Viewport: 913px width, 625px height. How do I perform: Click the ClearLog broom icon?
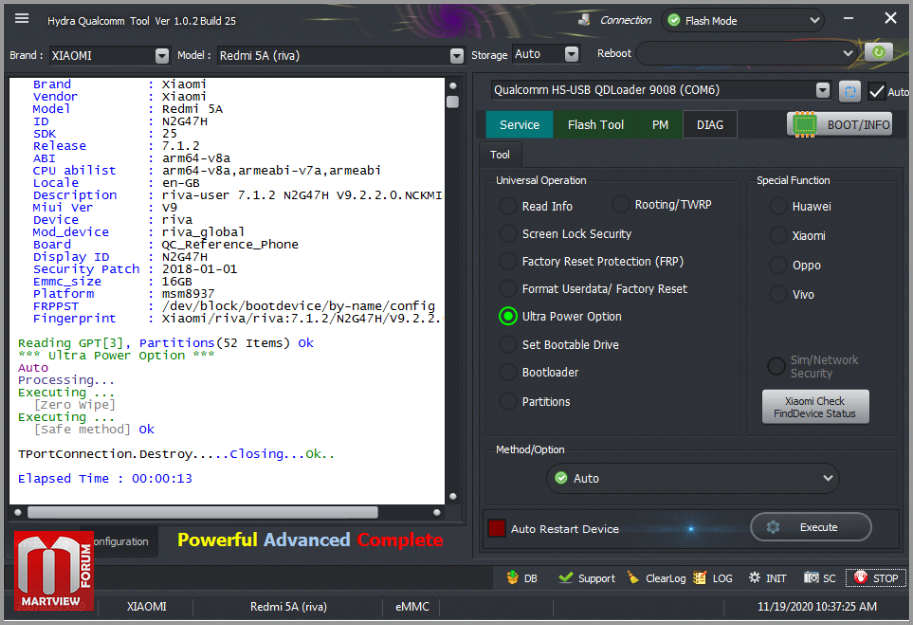(633, 577)
